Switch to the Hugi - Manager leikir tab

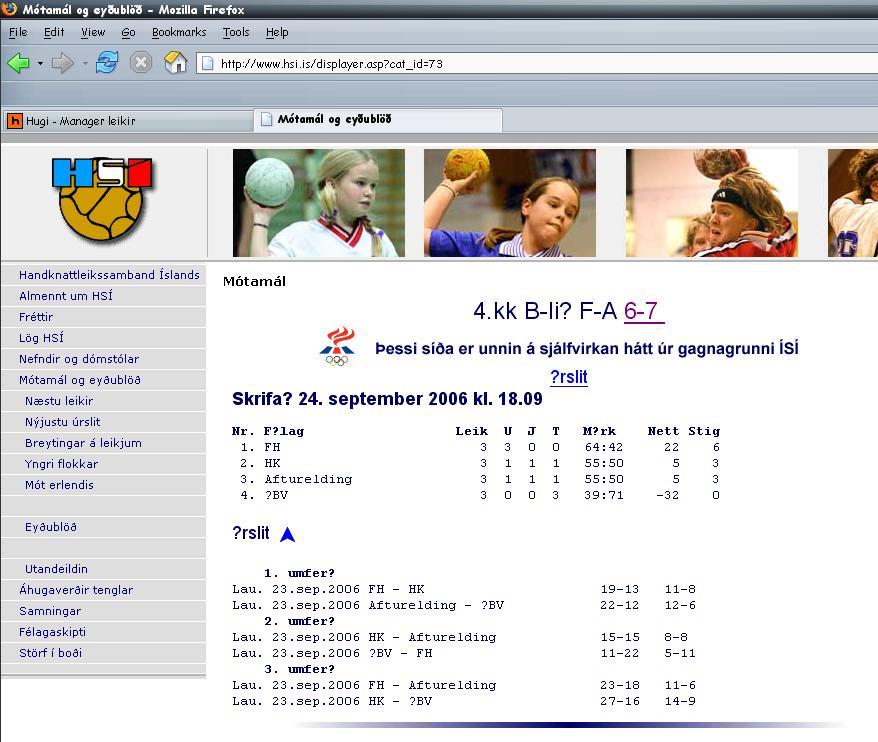click(128, 121)
